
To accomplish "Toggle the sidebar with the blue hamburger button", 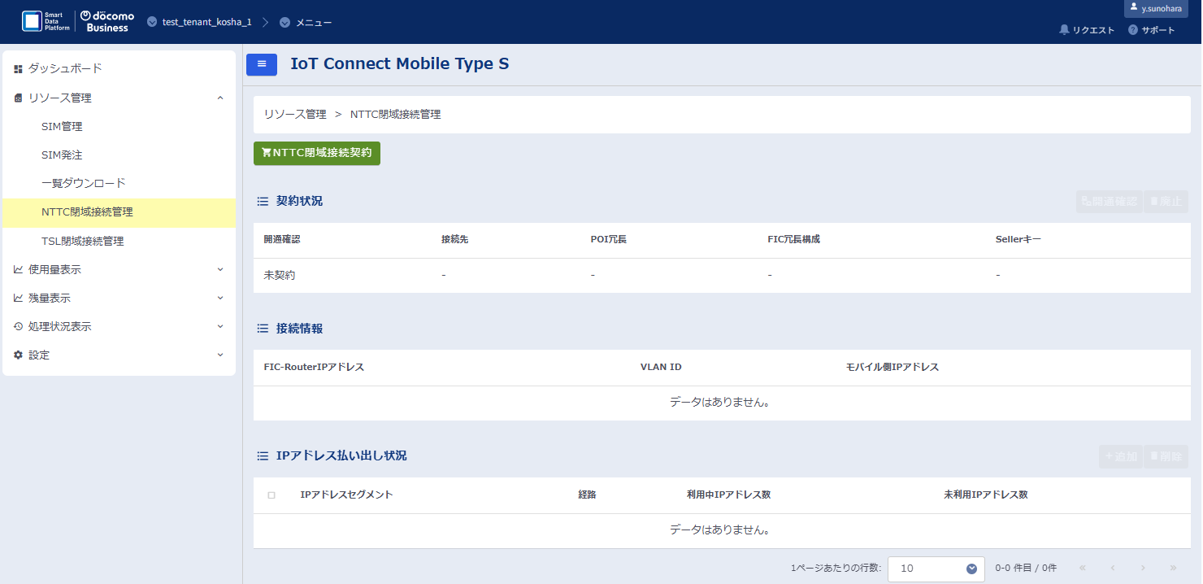I will tap(261, 64).
